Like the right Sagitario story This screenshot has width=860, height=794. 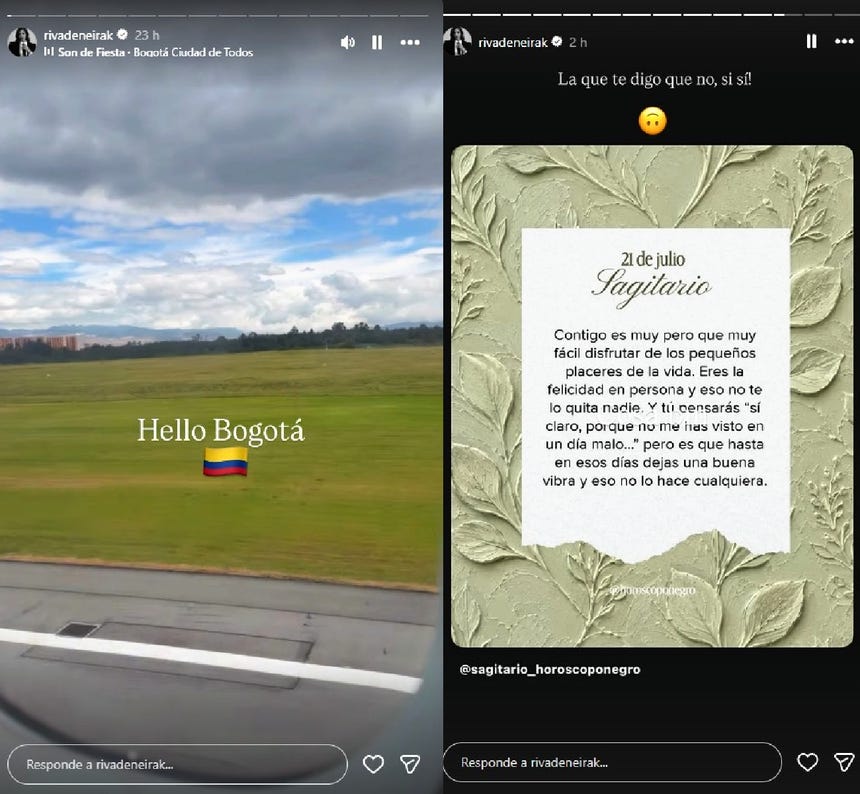(807, 762)
